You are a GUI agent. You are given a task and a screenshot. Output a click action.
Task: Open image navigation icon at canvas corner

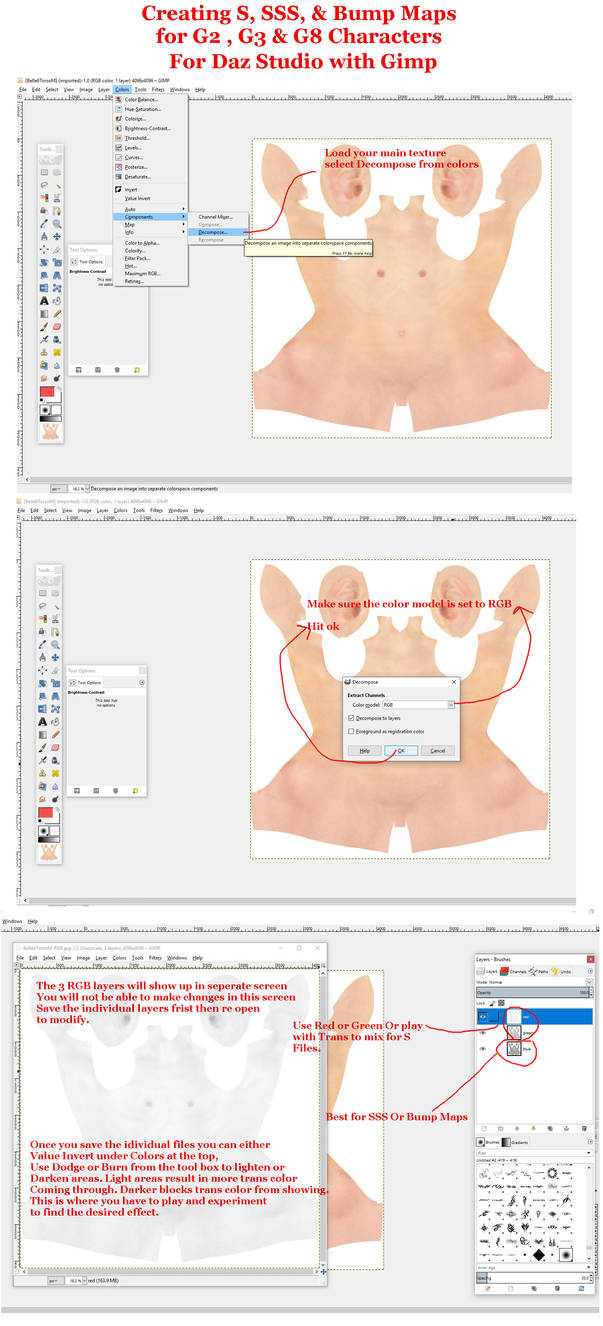(323, 1271)
